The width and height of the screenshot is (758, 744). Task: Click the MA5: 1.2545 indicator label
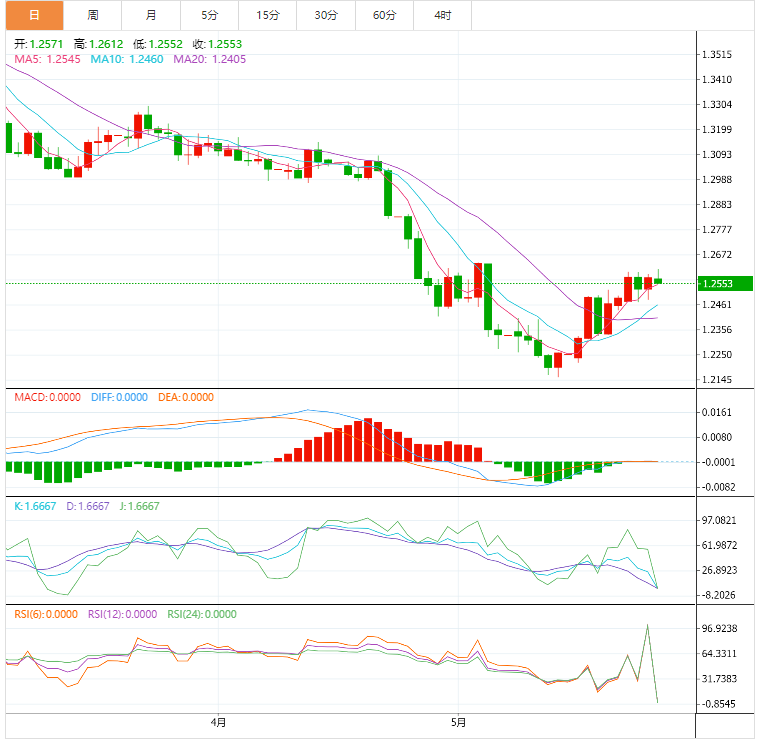pyautogui.click(x=47, y=59)
